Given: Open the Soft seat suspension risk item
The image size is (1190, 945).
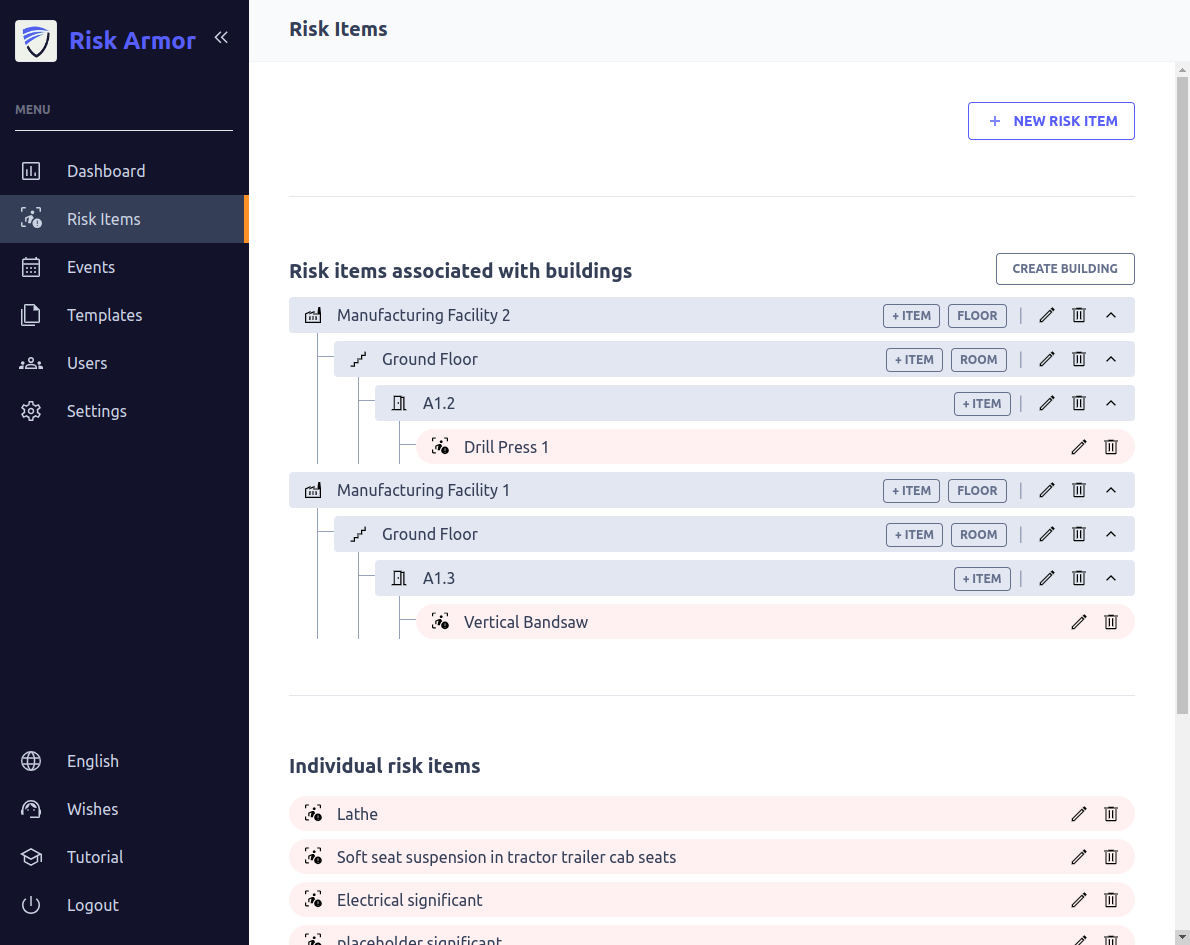Looking at the screenshot, I should (506, 857).
